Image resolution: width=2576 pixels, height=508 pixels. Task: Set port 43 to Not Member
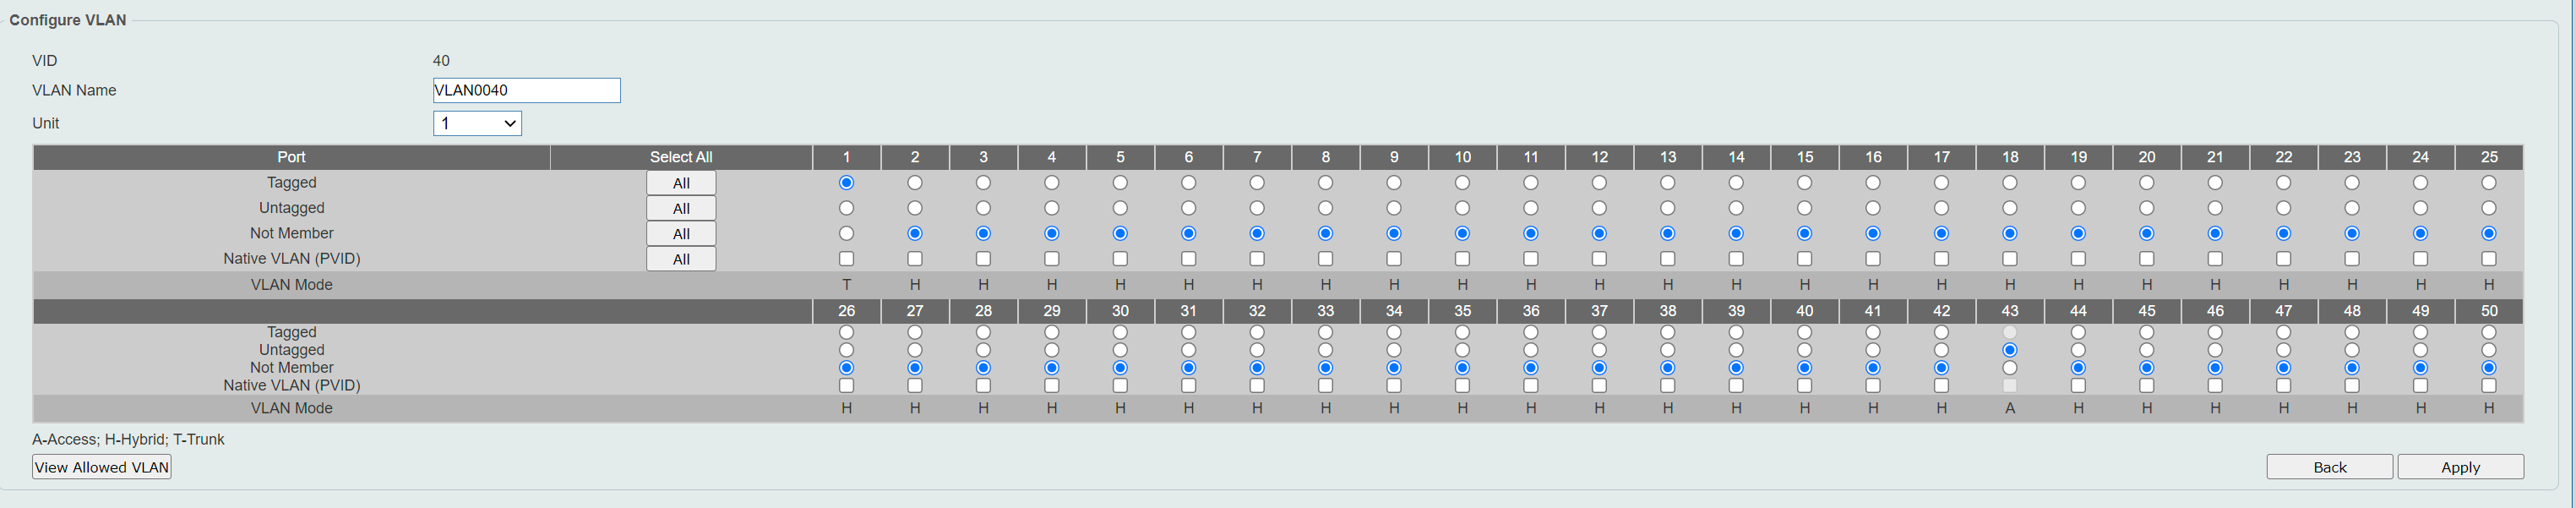(2009, 368)
